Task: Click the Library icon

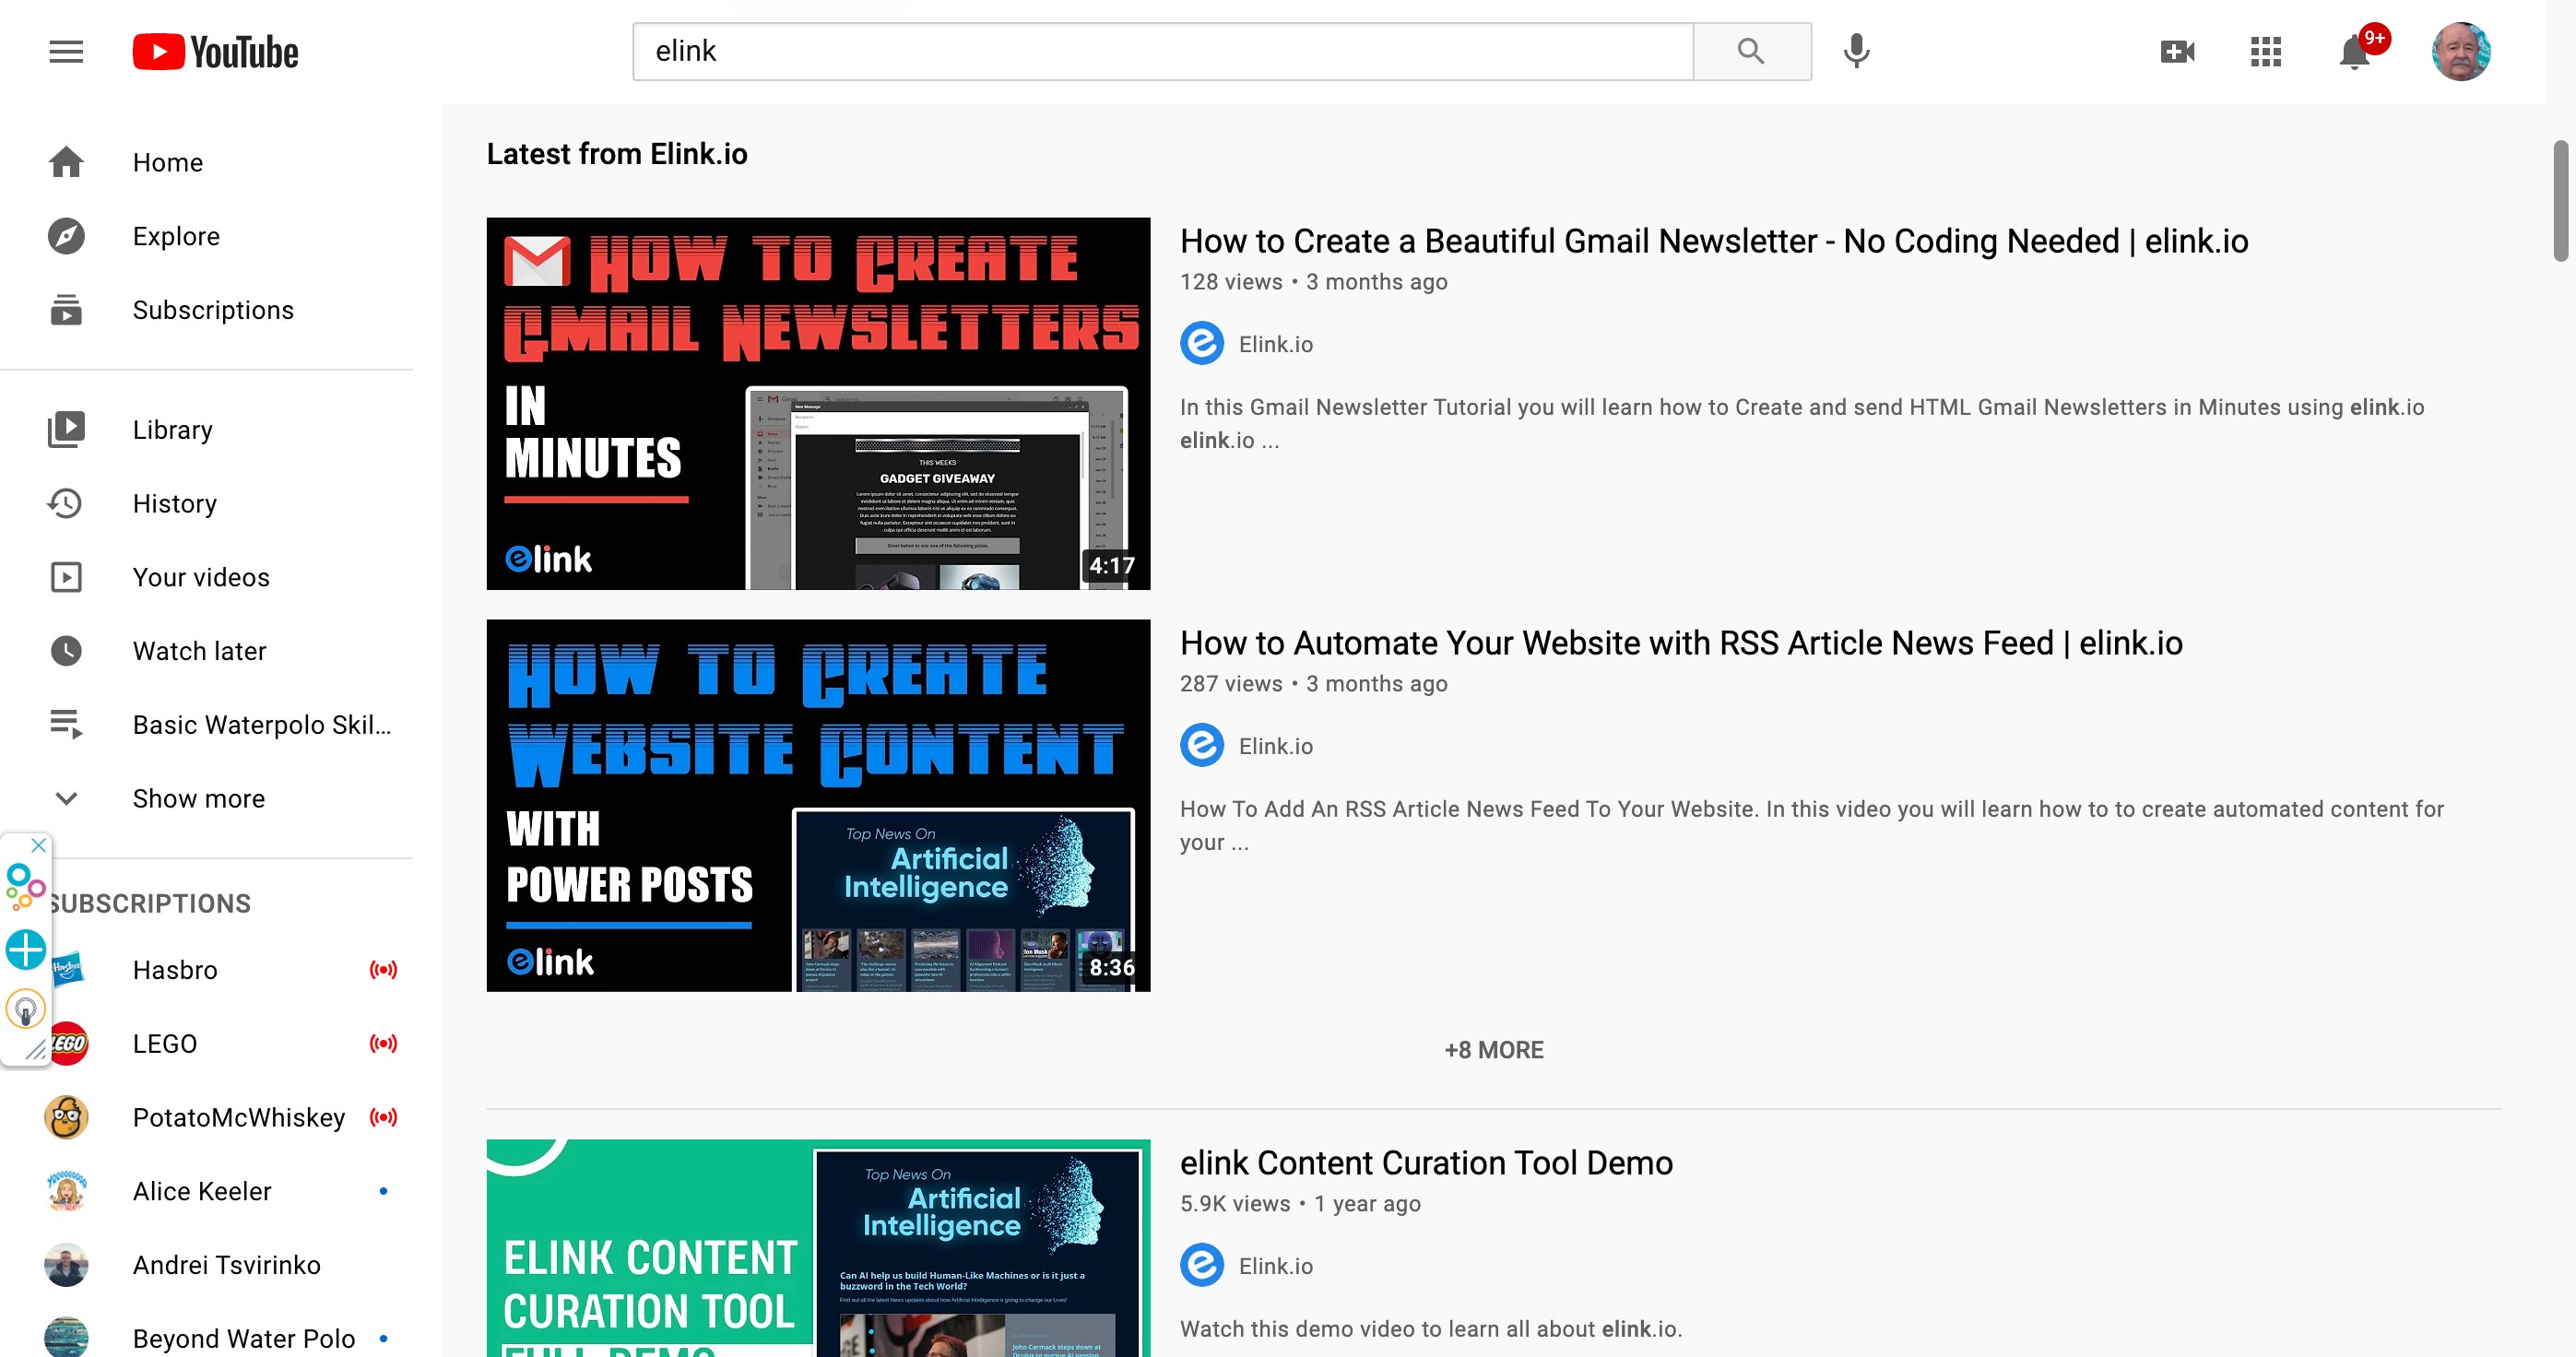Action: click(66, 429)
